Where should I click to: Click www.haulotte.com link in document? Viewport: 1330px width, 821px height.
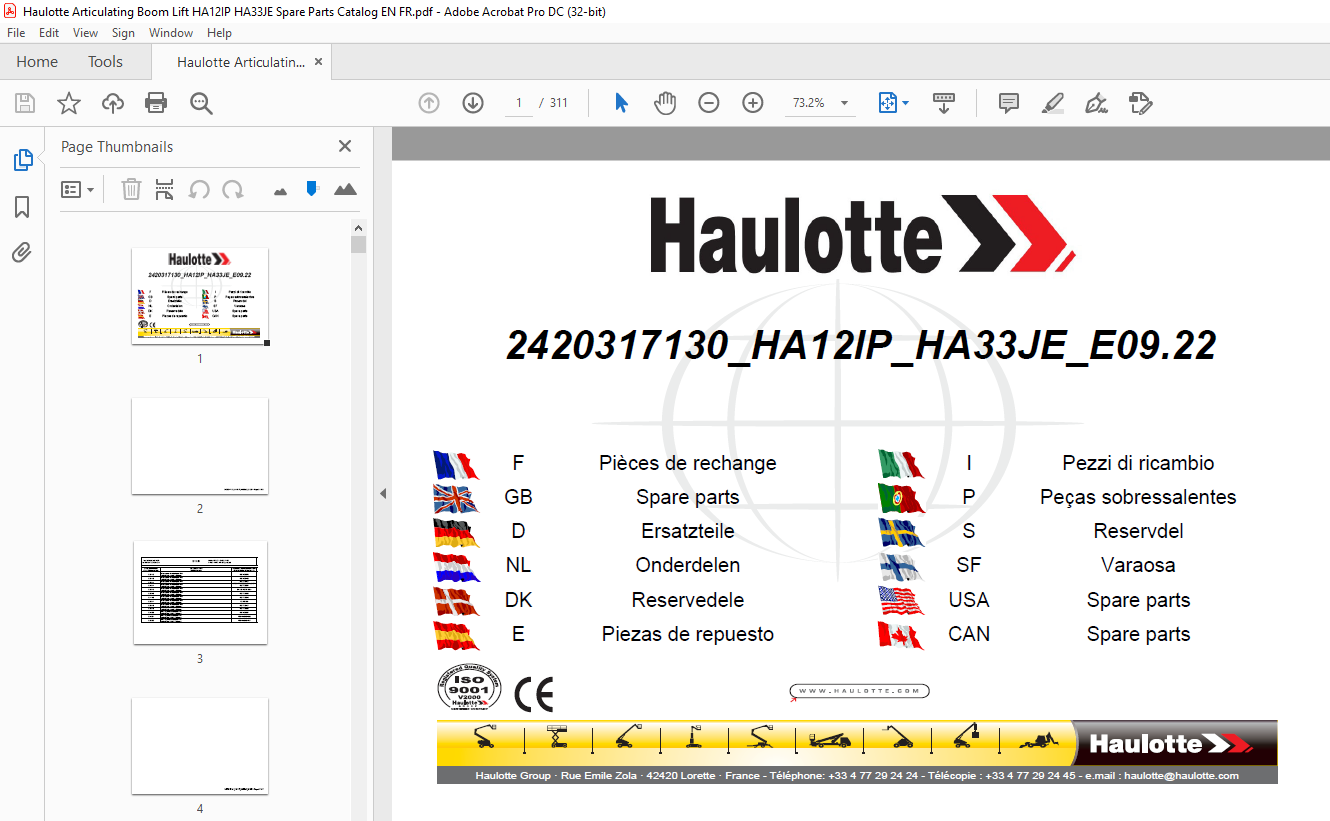coord(860,691)
